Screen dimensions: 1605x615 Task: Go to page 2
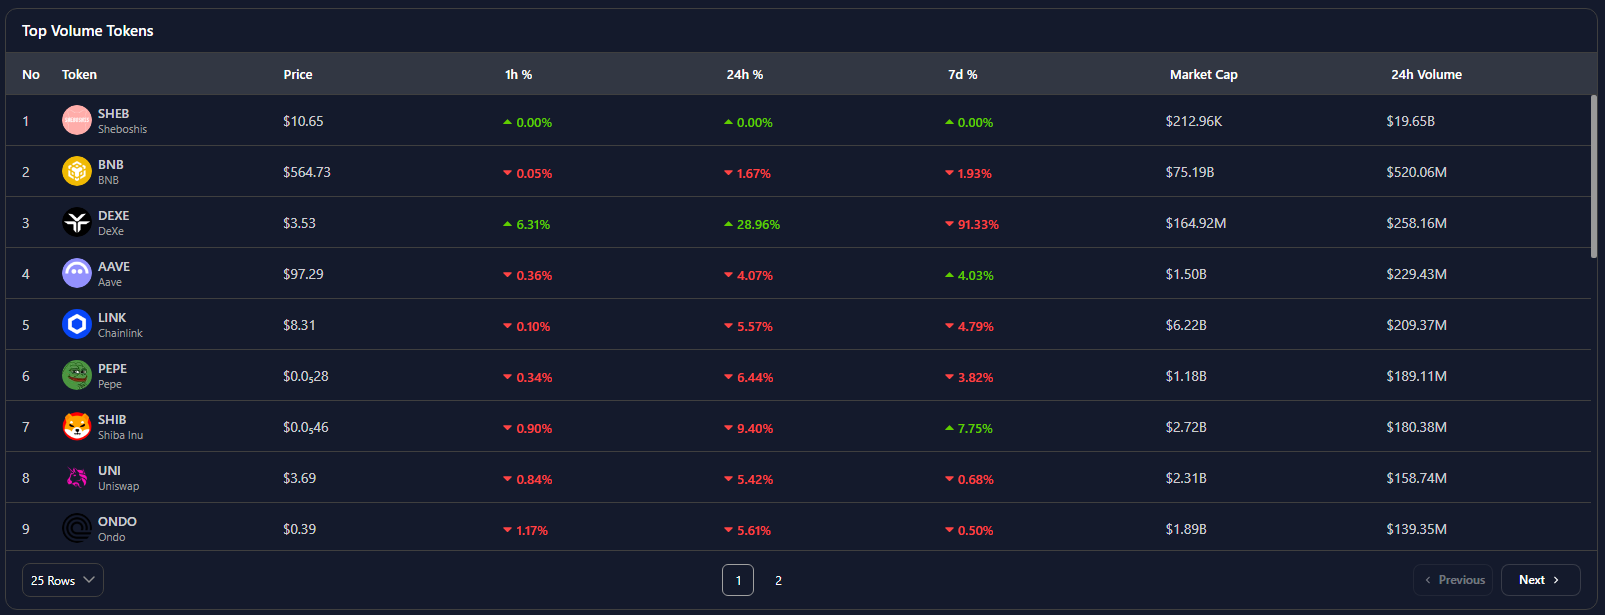click(778, 580)
